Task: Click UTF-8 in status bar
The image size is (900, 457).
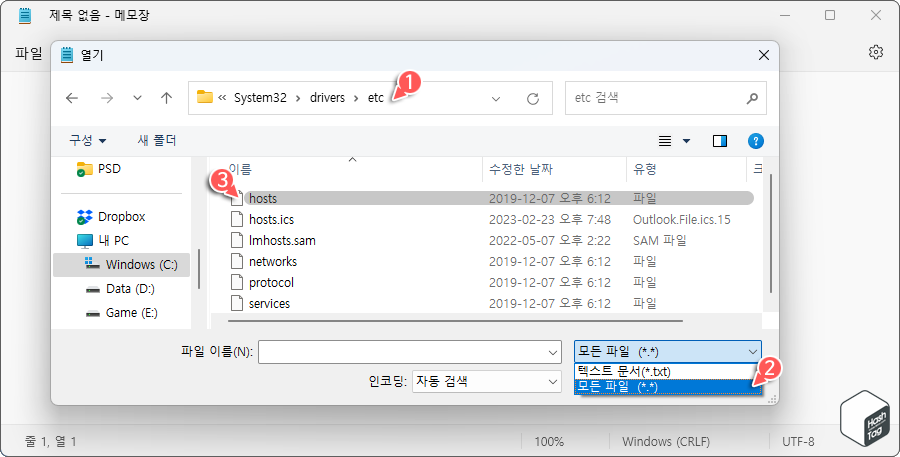Action: (x=798, y=441)
